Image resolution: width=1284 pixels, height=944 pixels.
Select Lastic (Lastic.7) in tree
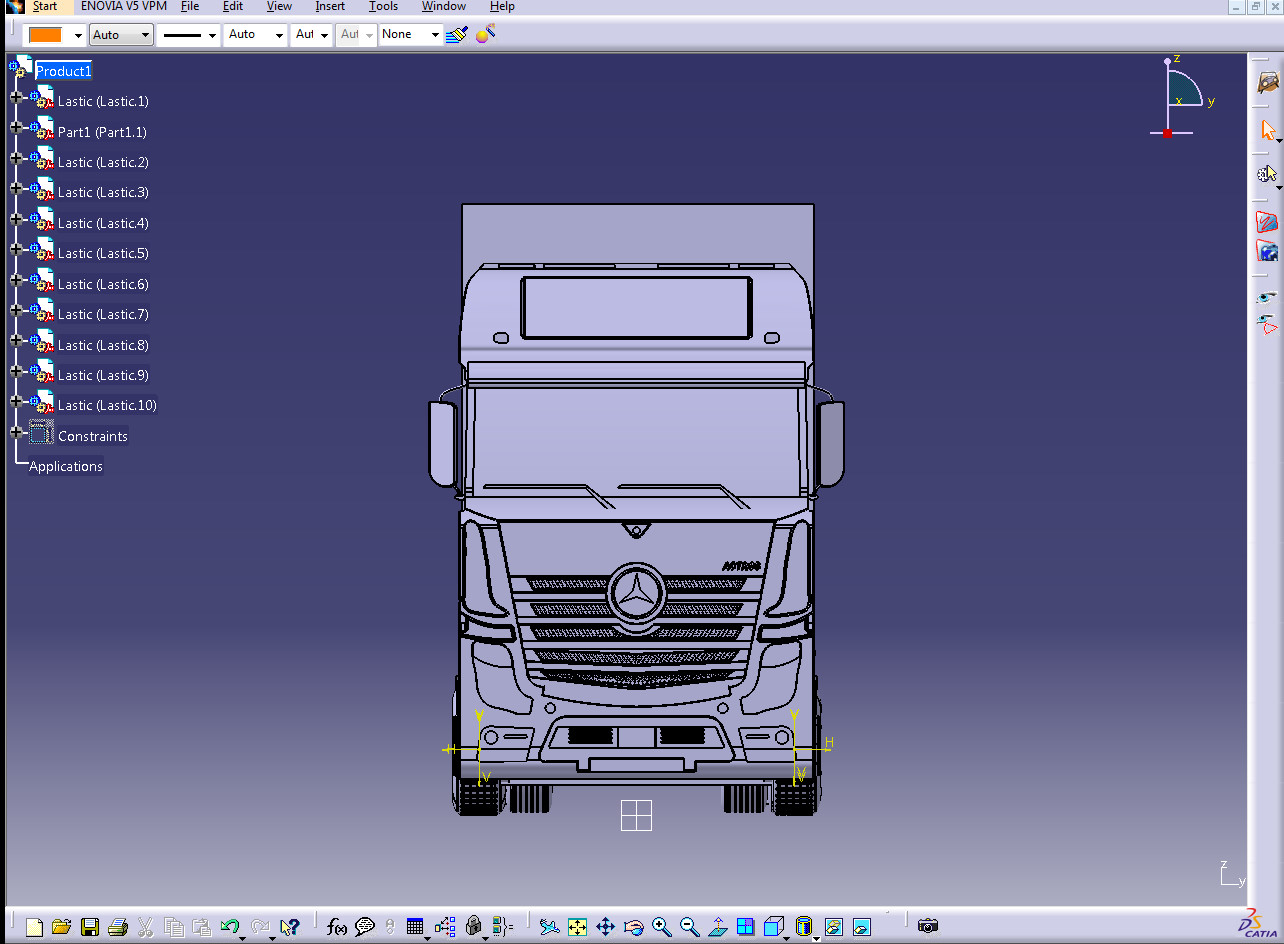[x=103, y=314]
